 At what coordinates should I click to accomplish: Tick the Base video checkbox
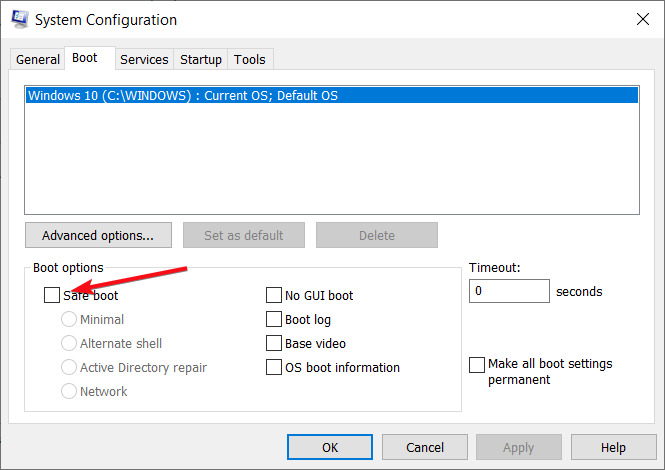click(x=274, y=343)
